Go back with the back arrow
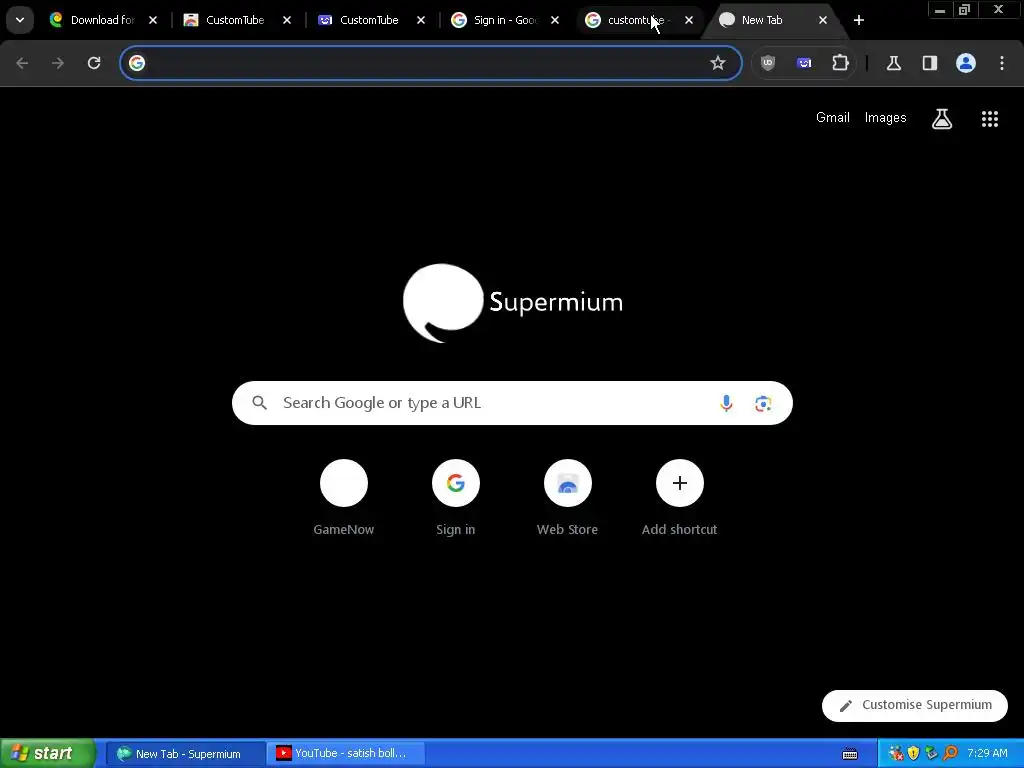The image size is (1024, 768). (x=22, y=63)
